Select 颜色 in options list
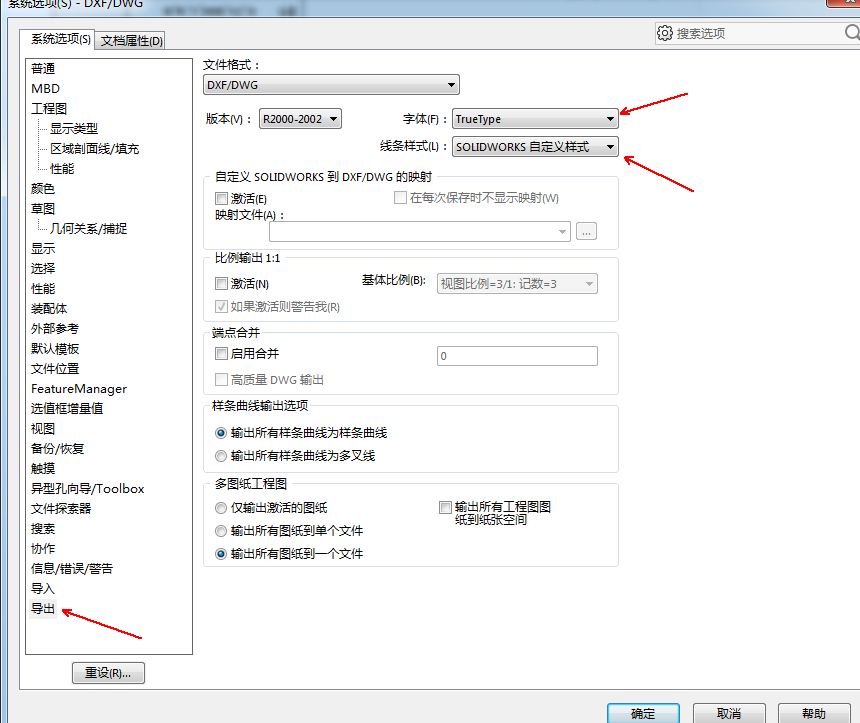The image size is (860, 723). click(43, 189)
